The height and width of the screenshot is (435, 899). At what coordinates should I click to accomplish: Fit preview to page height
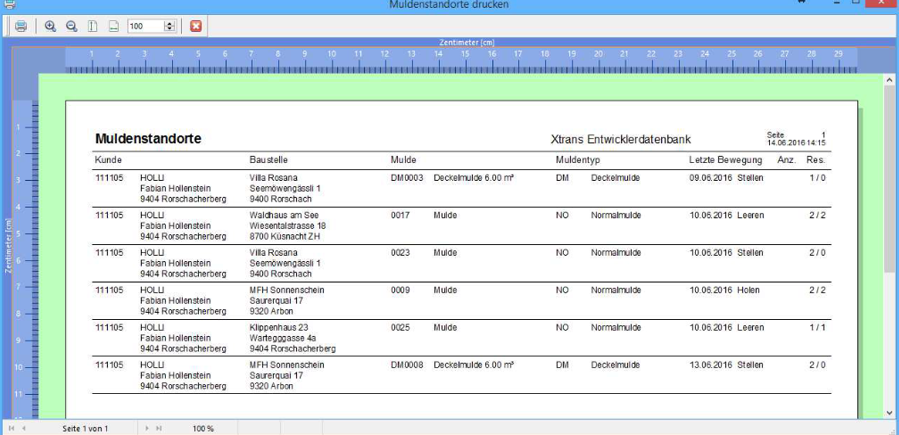click(x=93, y=26)
